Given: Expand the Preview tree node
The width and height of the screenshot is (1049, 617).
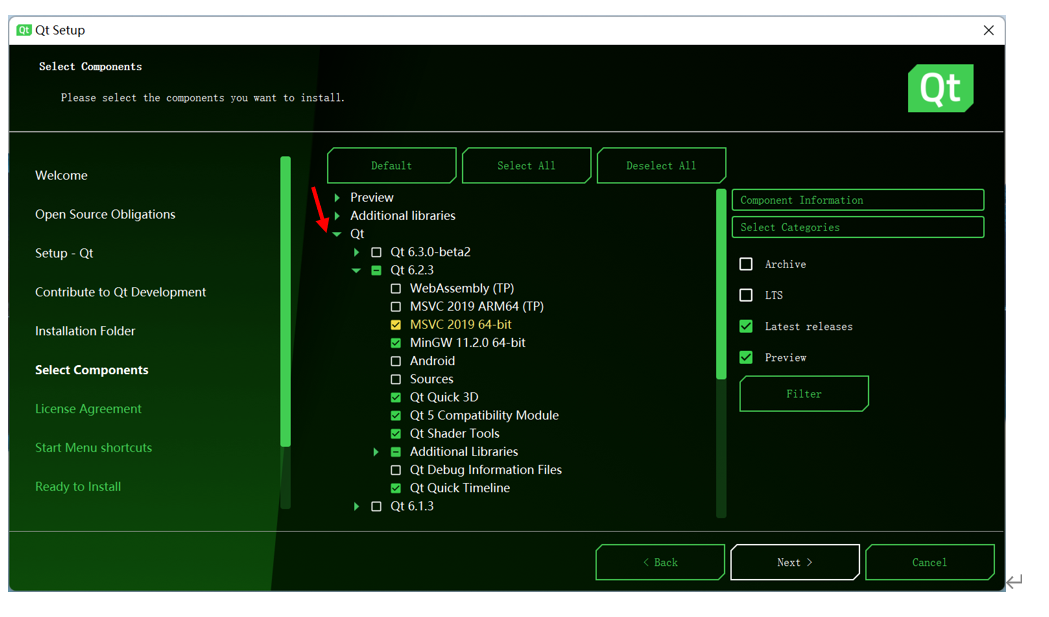Looking at the screenshot, I should click(337, 197).
